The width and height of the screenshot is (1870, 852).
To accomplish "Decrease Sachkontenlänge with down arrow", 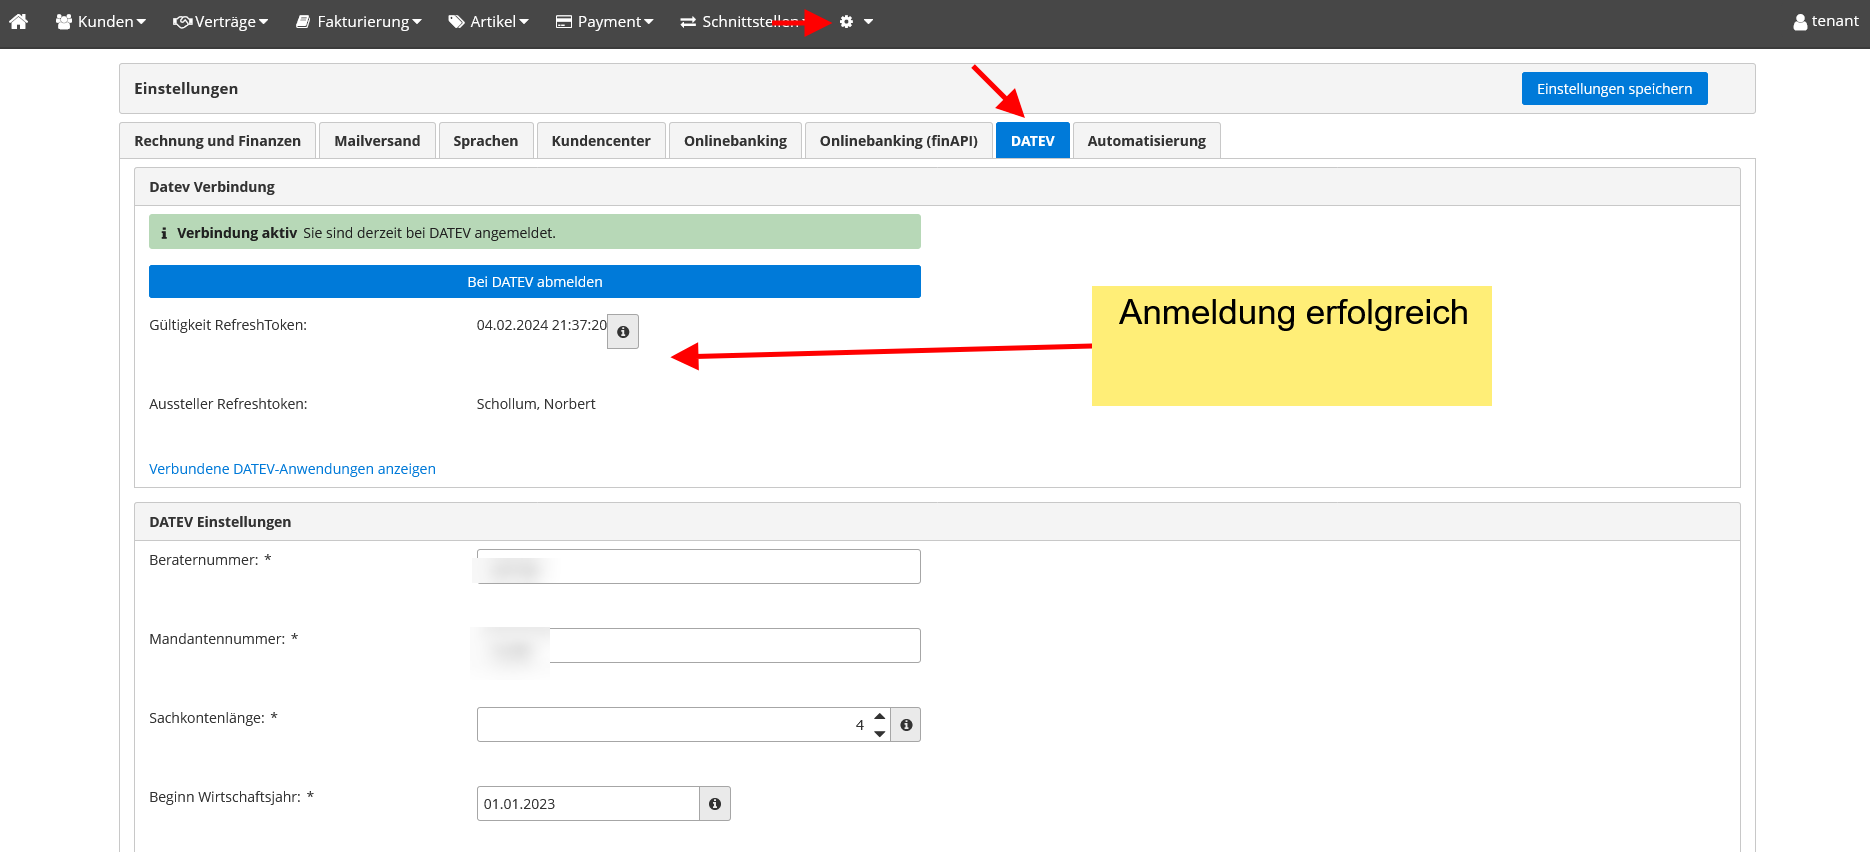I will coord(880,733).
